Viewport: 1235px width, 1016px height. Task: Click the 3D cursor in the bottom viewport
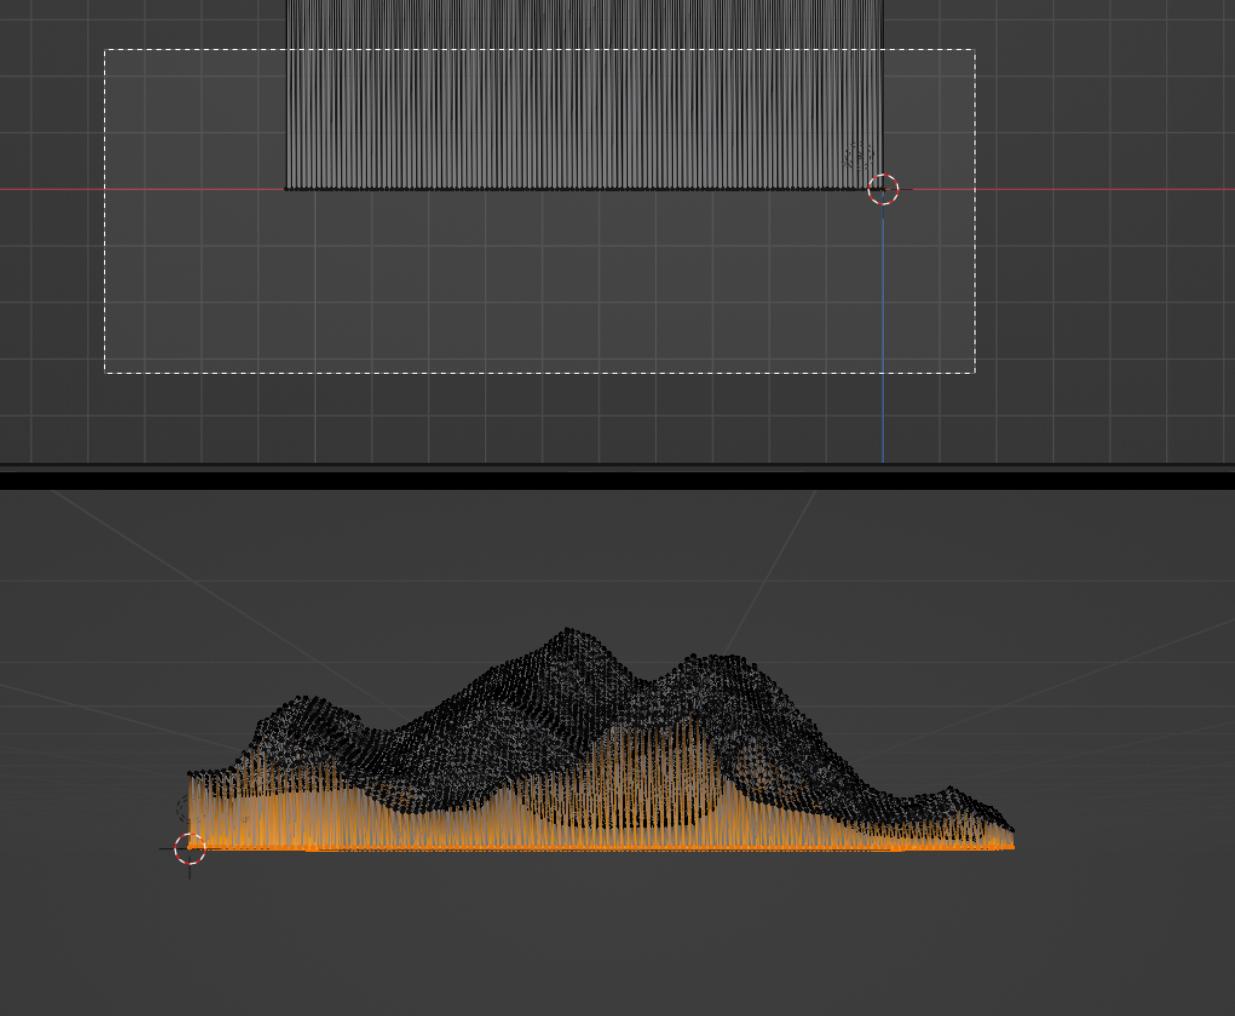click(190, 849)
